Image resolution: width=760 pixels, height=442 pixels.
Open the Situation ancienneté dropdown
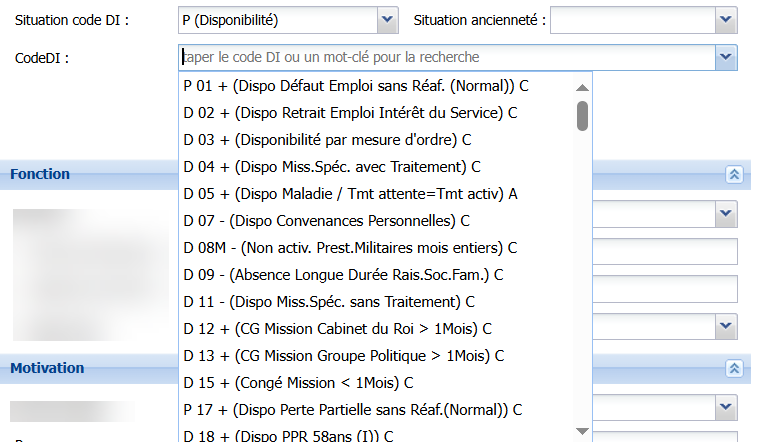[727, 20]
